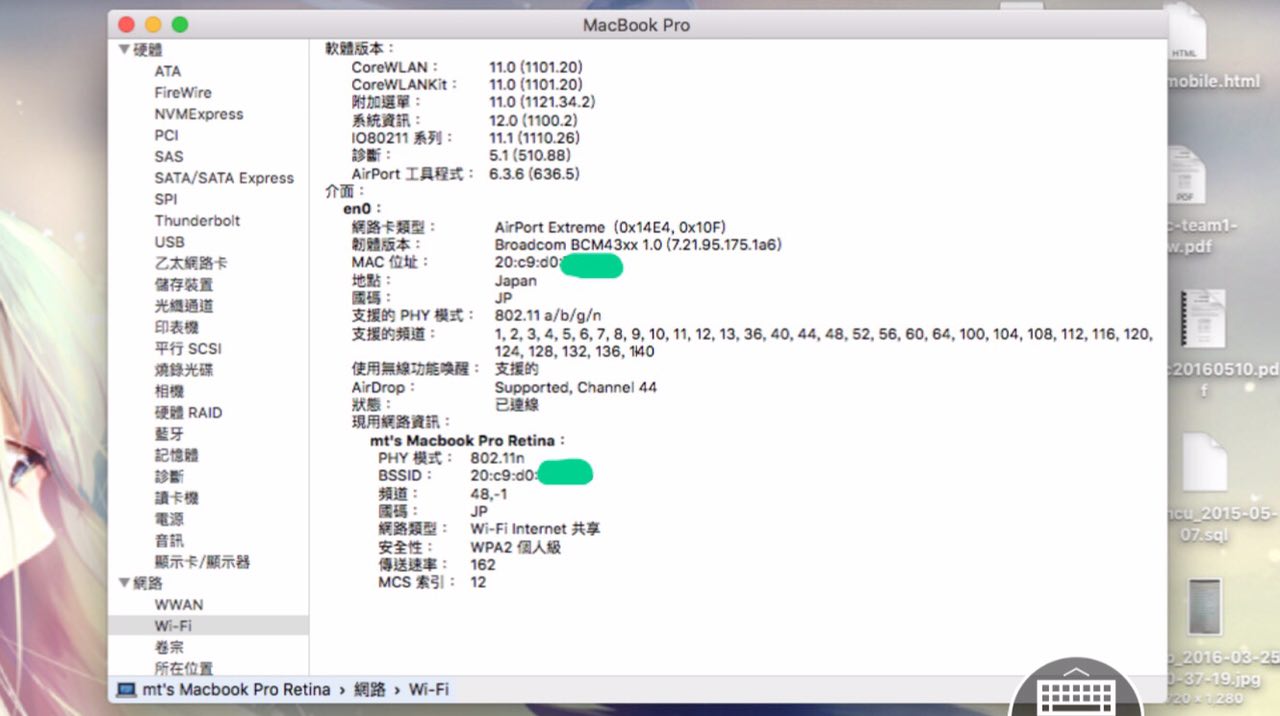Select 相機 camera entry

(169, 391)
